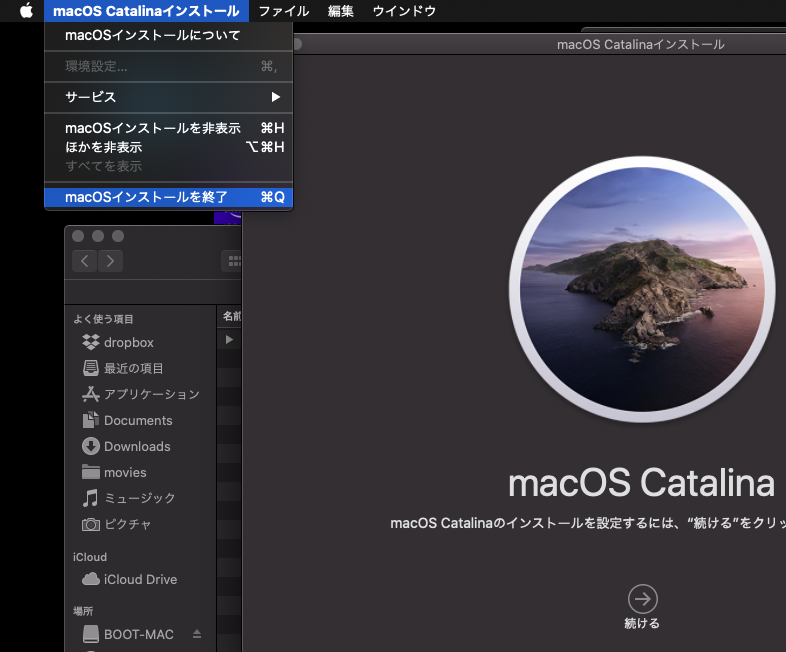The height and width of the screenshot is (652, 786).
Task: Select macOSインストールについて menu item
Action: (x=168, y=35)
